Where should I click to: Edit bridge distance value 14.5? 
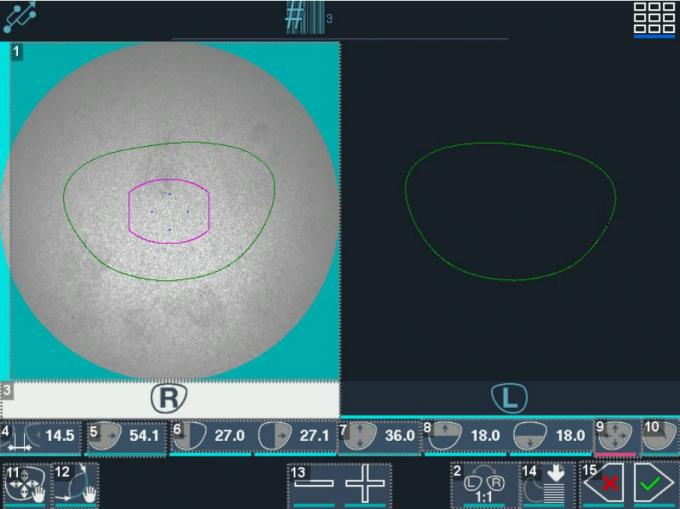pos(41,436)
